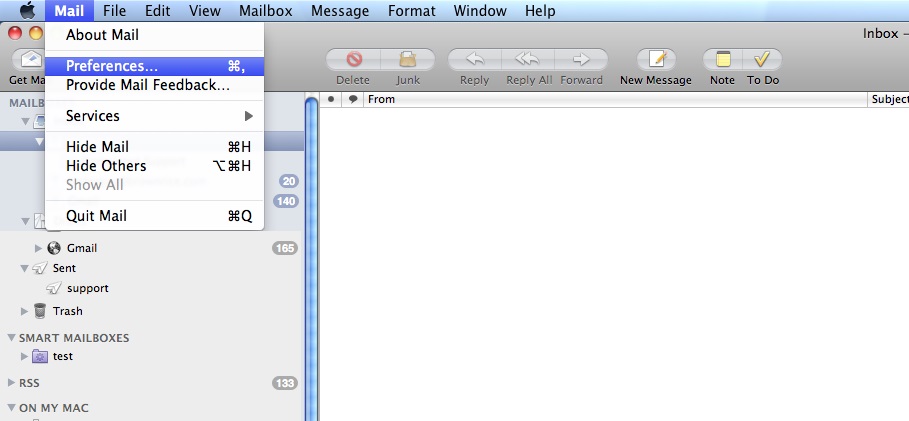This screenshot has height=421, width=909.
Task: Compose a New Message
Action: tap(656, 59)
